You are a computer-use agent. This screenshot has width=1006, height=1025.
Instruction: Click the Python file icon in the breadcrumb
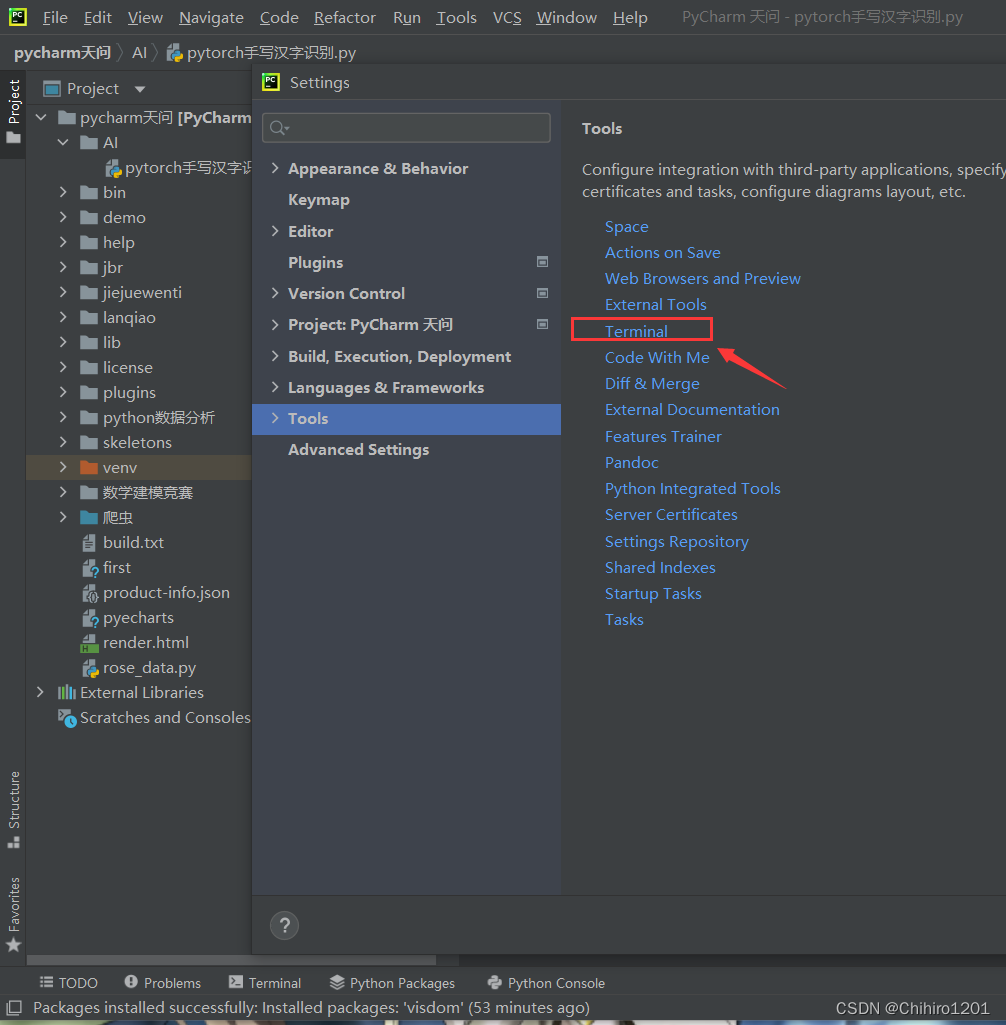[x=175, y=53]
